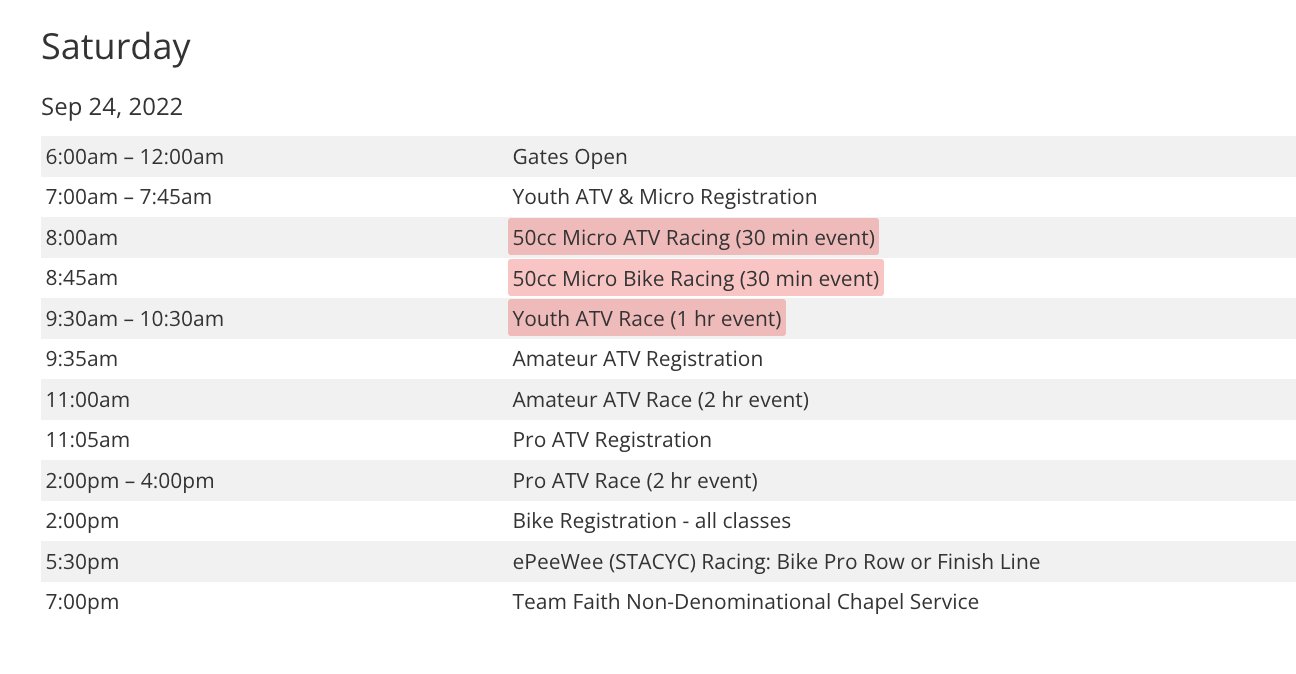Viewport: 1296px width, 674px height.
Task: Click the 6:00am – 12:00am time cell
Action: (134, 157)
